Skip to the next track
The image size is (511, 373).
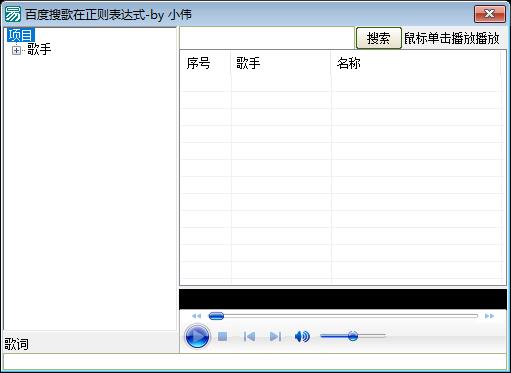pos(275,336)
